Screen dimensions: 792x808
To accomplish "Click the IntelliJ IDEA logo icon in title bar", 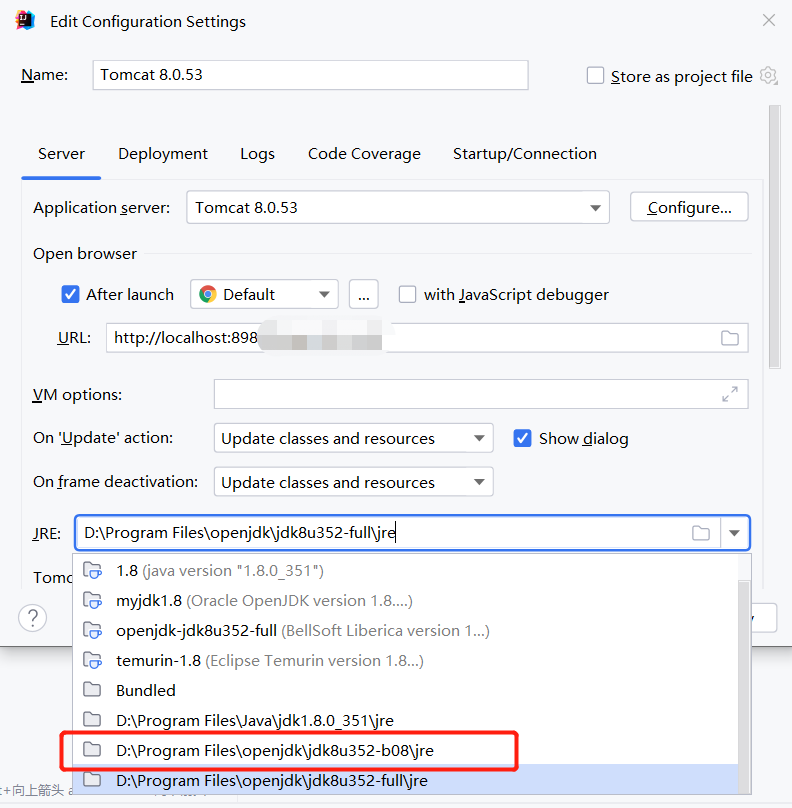I will pyautogui.click(x=25, y=21).
